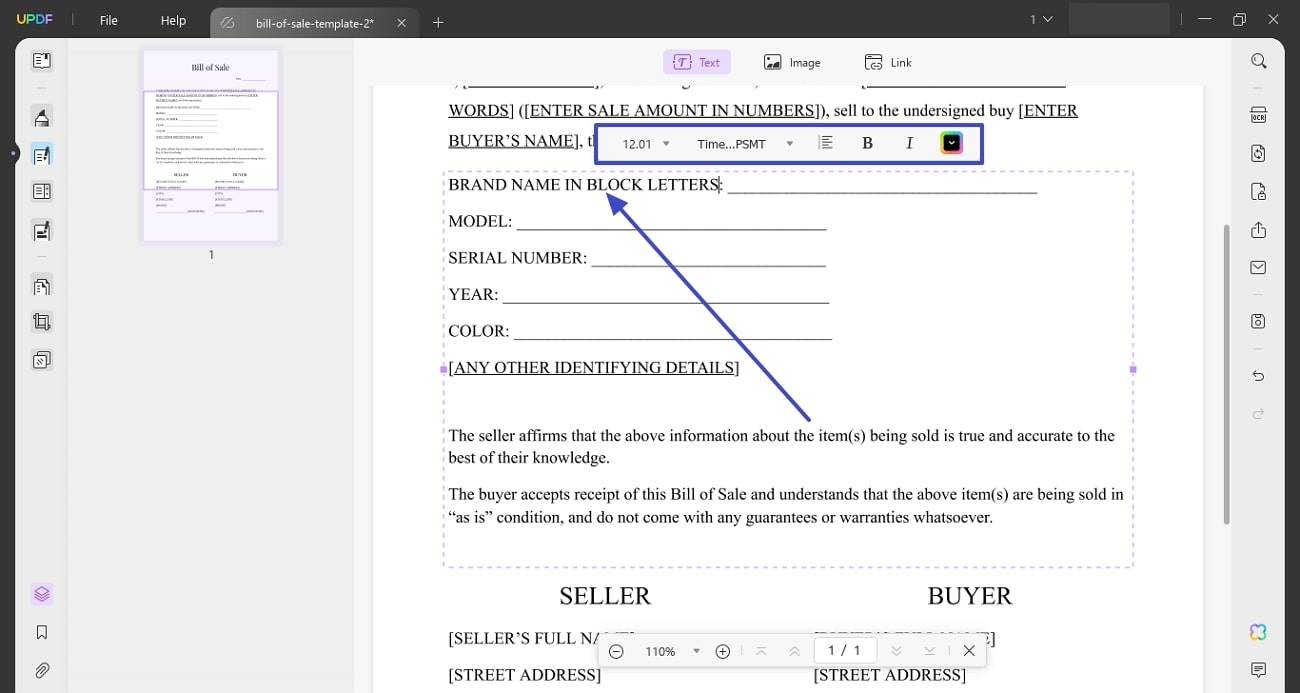This screenshot has height=693, width=1300.
Task: Click the page number input field
Action: click(x=845, y=651)
